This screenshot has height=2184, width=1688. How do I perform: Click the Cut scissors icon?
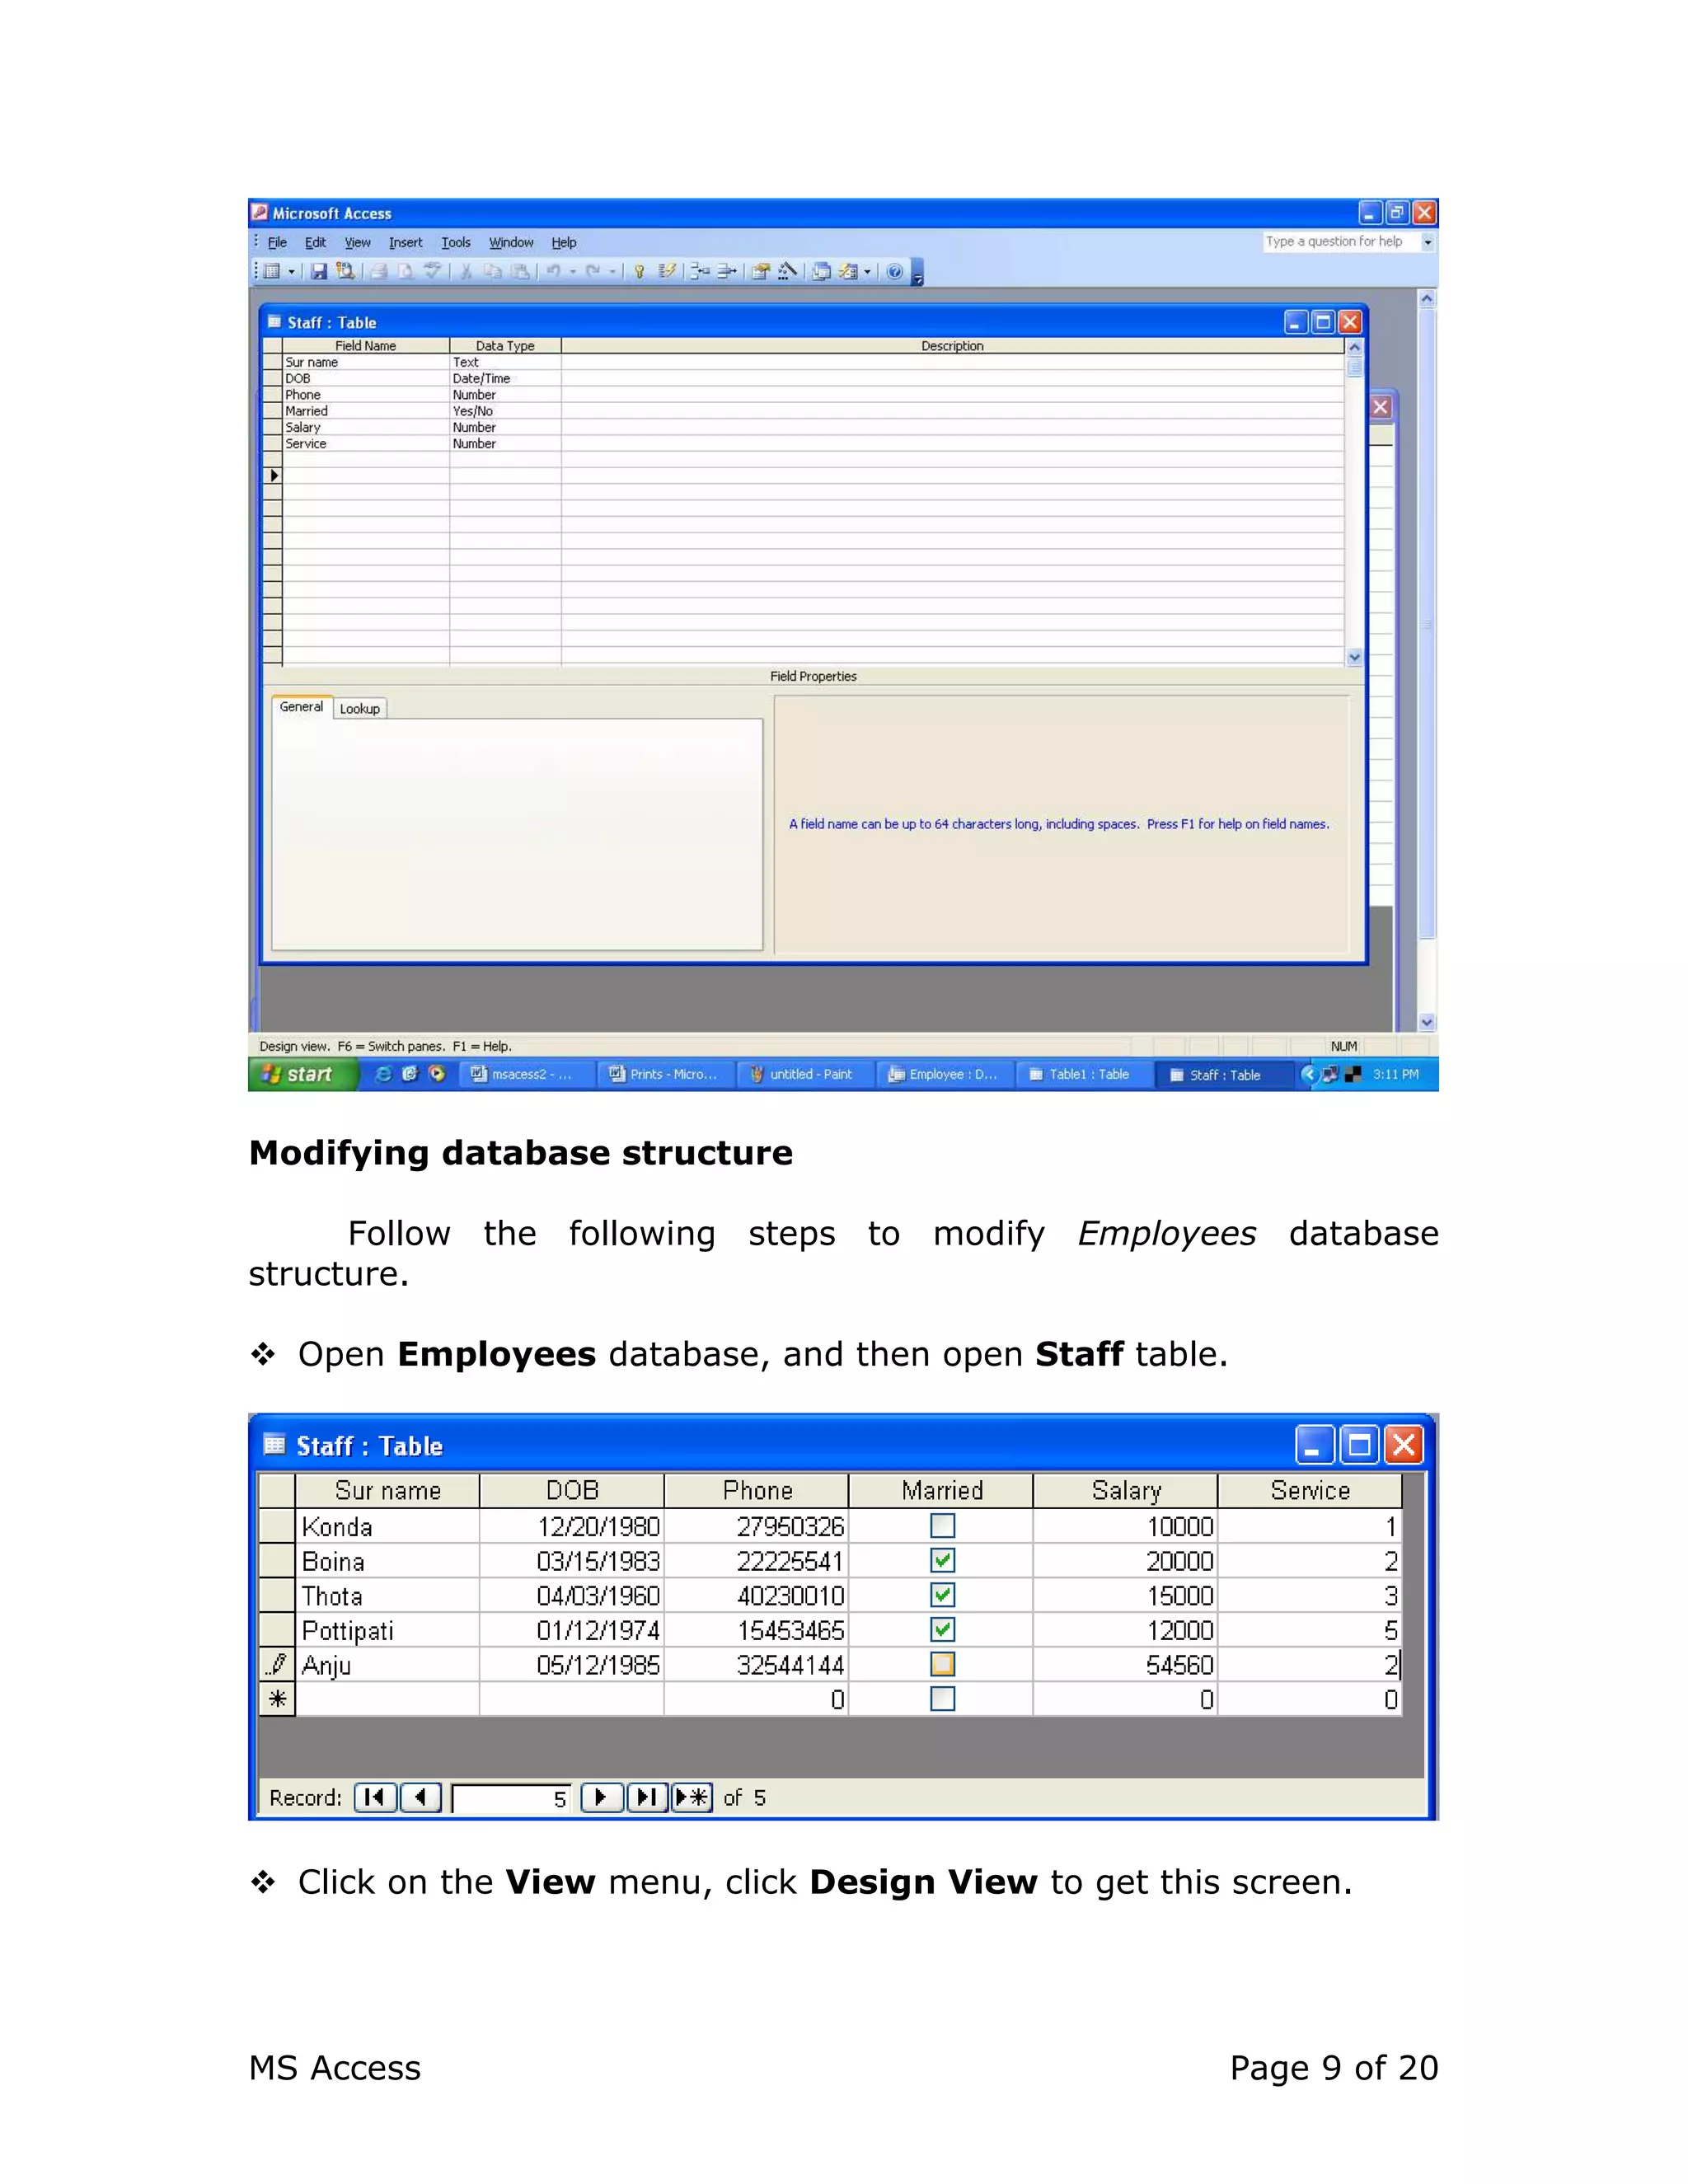(466, 272)
